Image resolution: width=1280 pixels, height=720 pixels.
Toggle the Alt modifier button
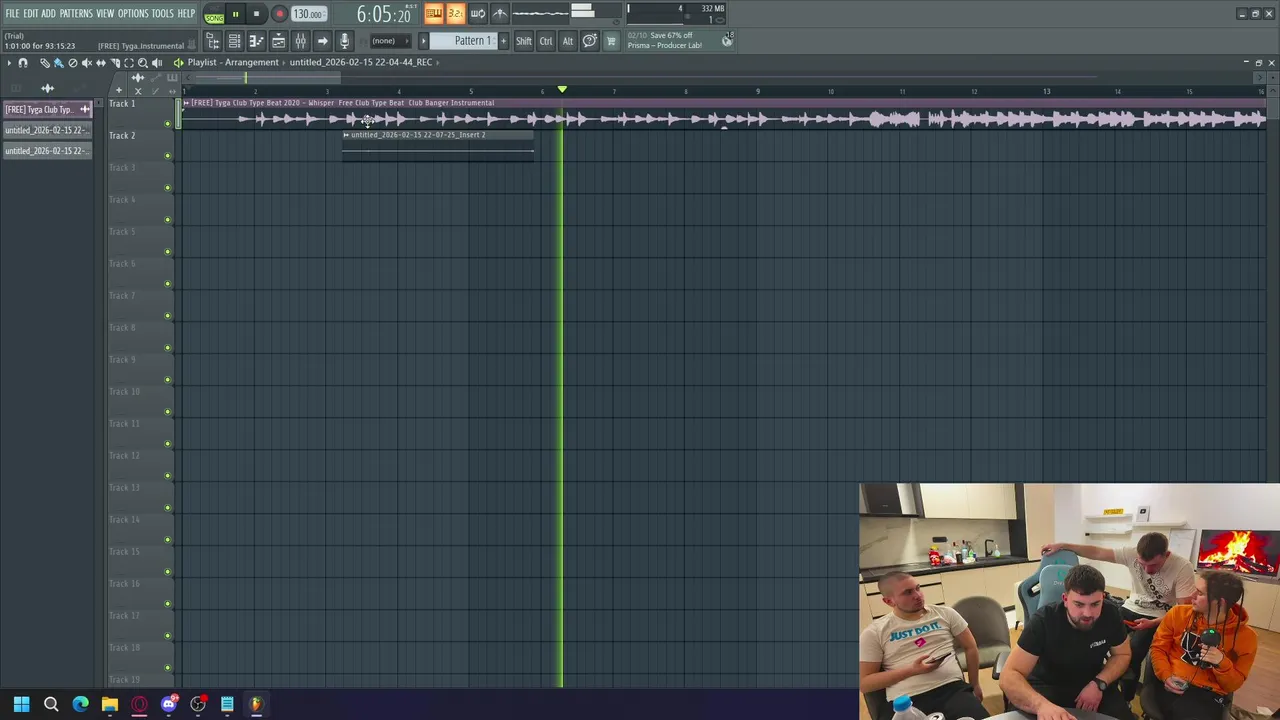pos(568,41)
